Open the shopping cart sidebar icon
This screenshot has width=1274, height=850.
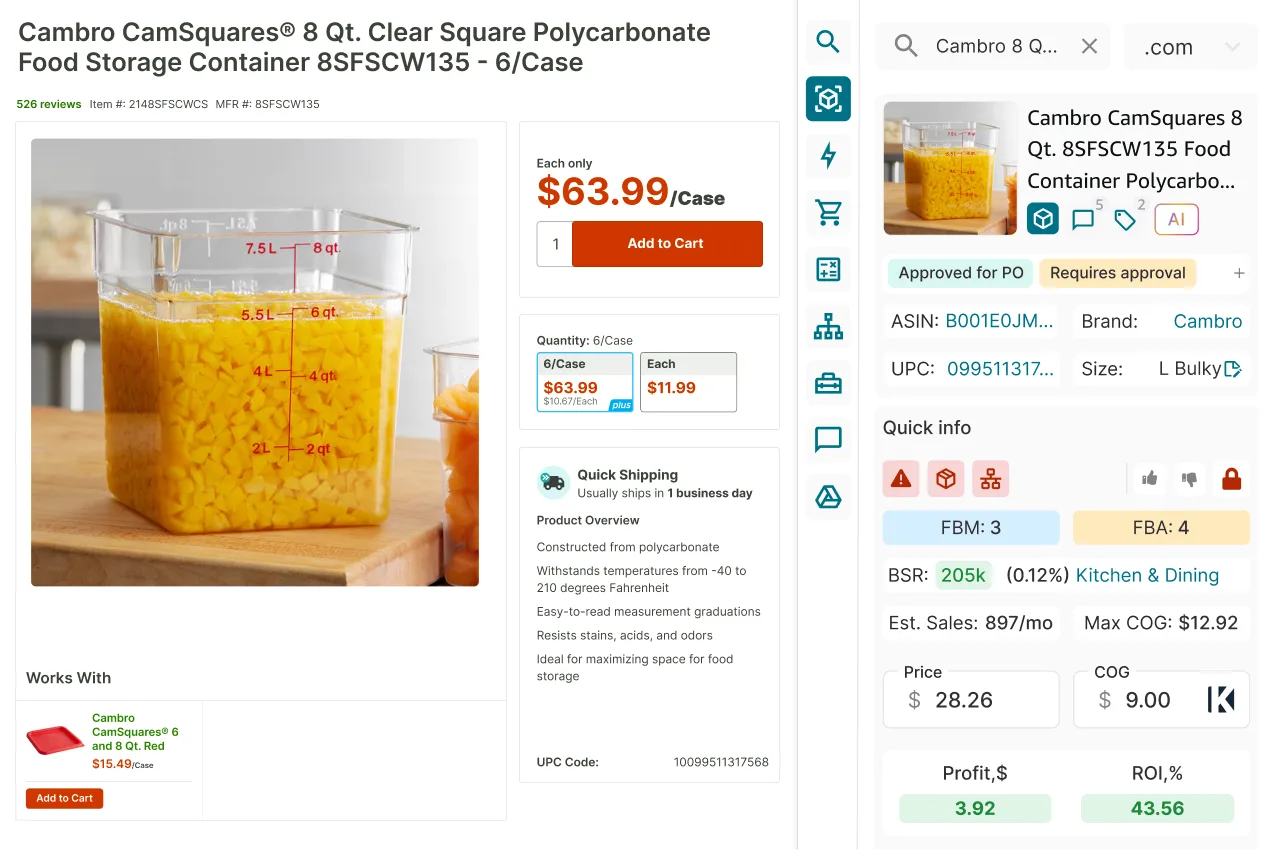coord(828,212)
